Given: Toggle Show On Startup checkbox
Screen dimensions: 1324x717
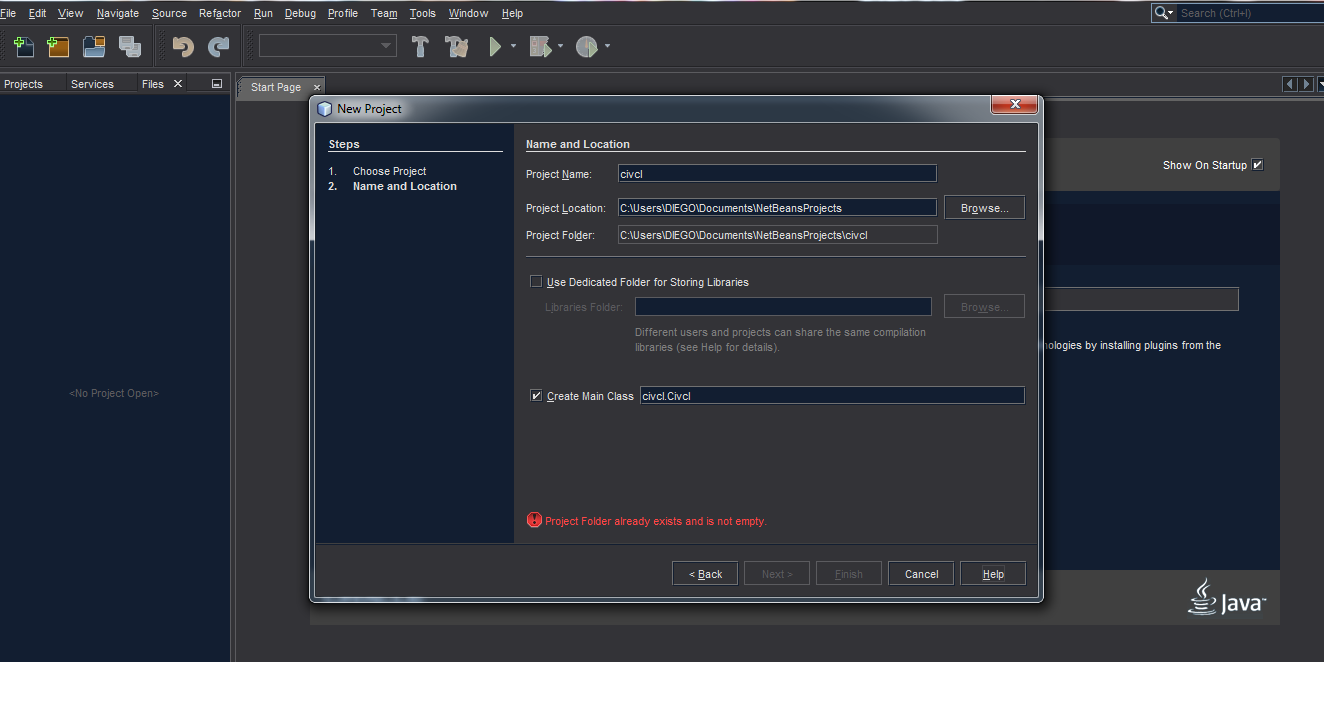Looking at the screenshot, I should coord(1258,165).
